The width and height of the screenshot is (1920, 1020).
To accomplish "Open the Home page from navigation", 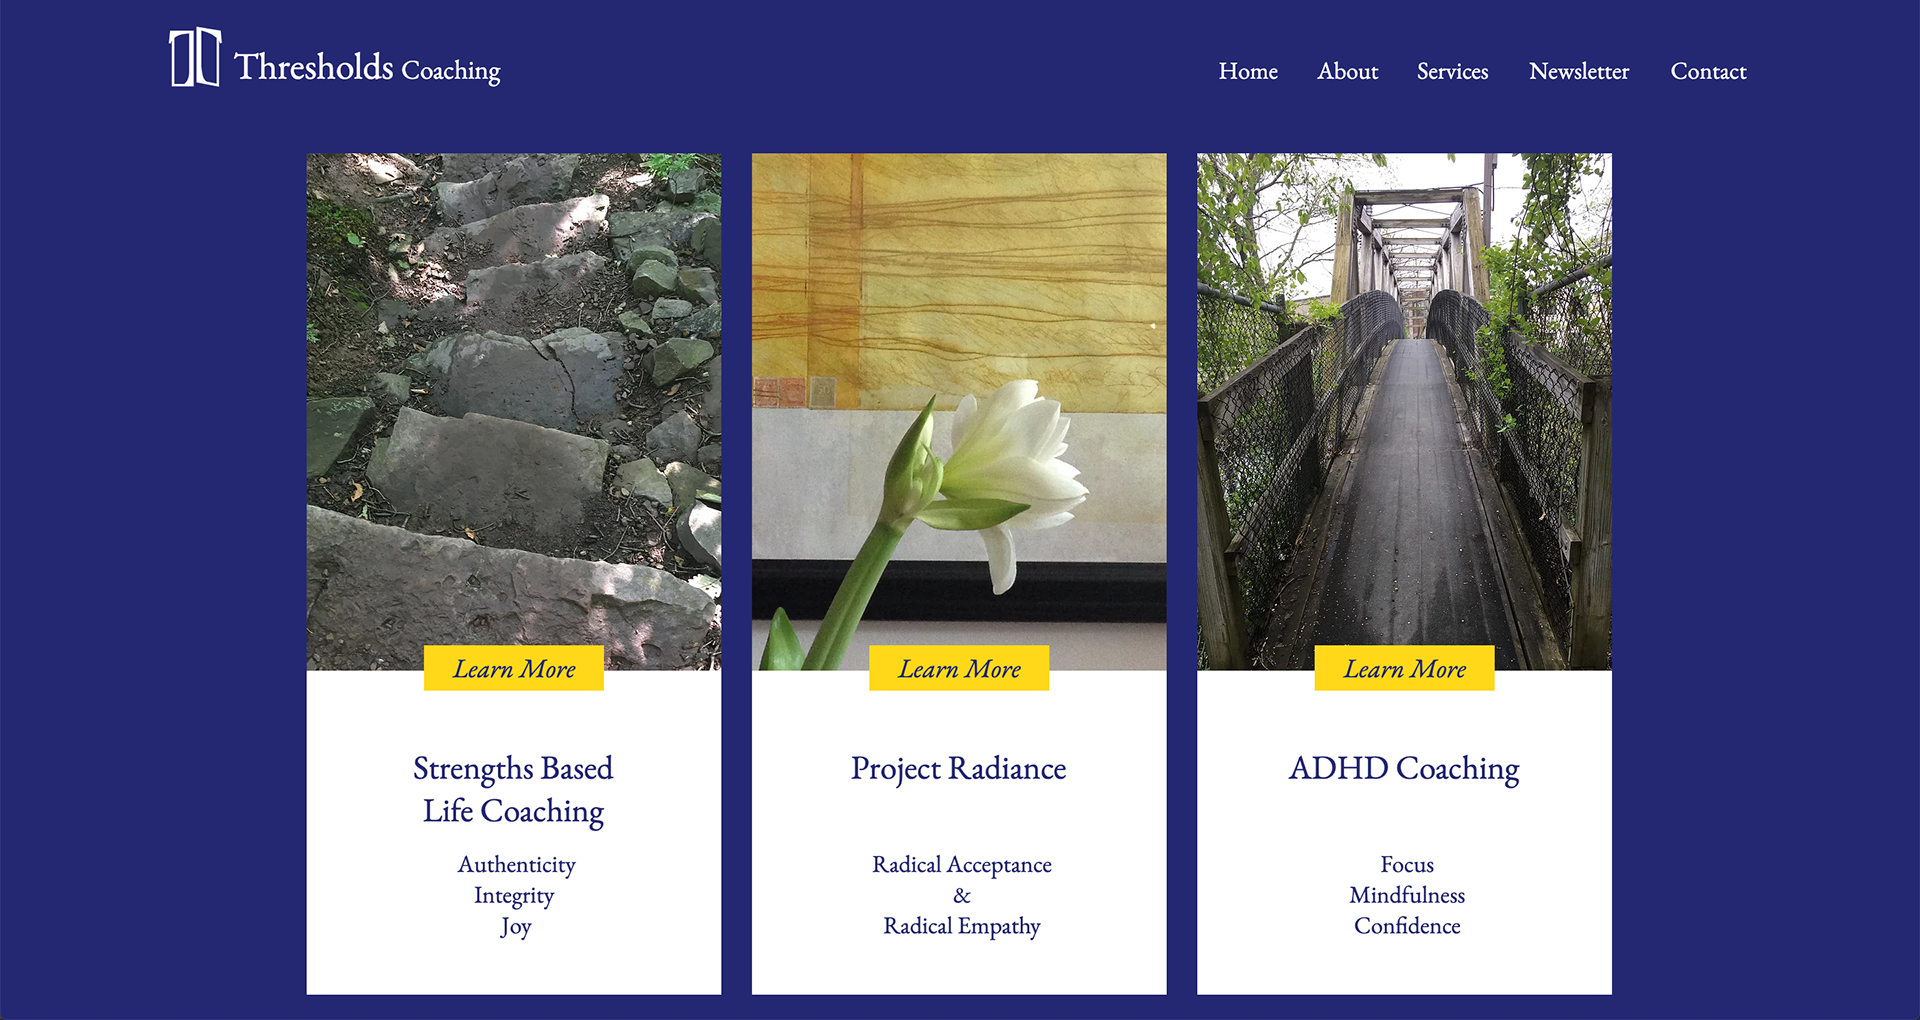I will tap(1248, 71).
